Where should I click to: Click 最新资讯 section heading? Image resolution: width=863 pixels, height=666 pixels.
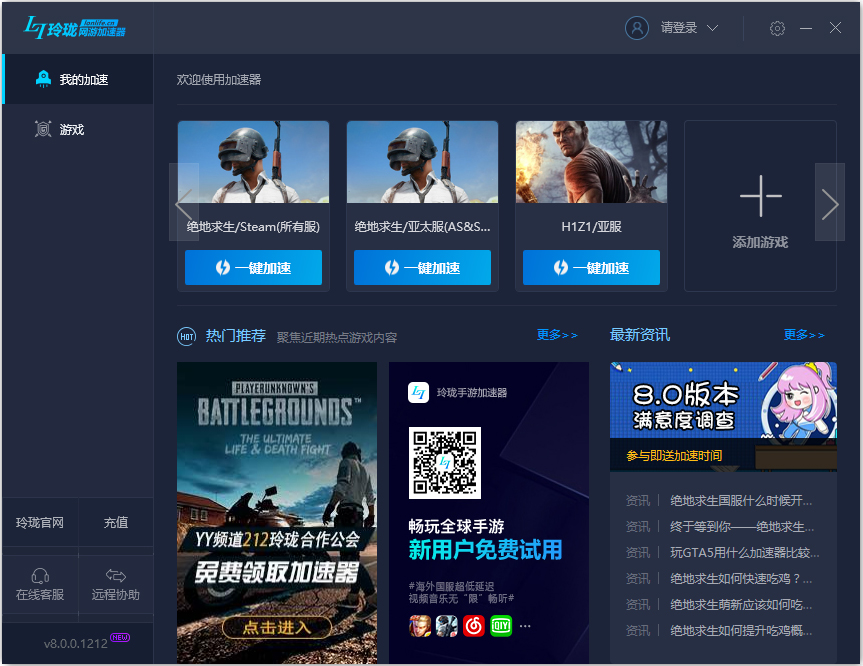[640, 335]
